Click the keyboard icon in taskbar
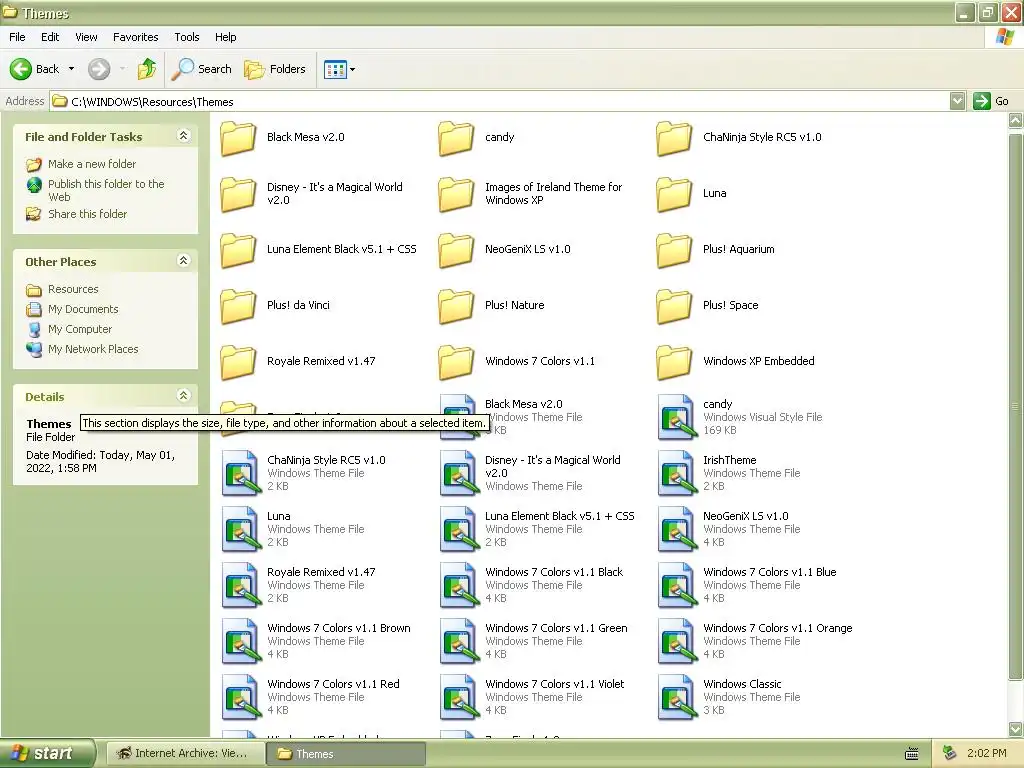The image size is (1024, 768). pos(912,754)
